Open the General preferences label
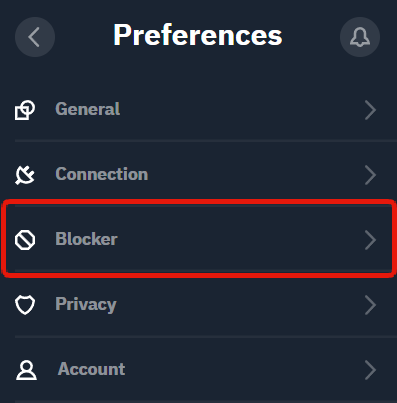The width and height of the screenshot is (397, 403). (88, 109)
